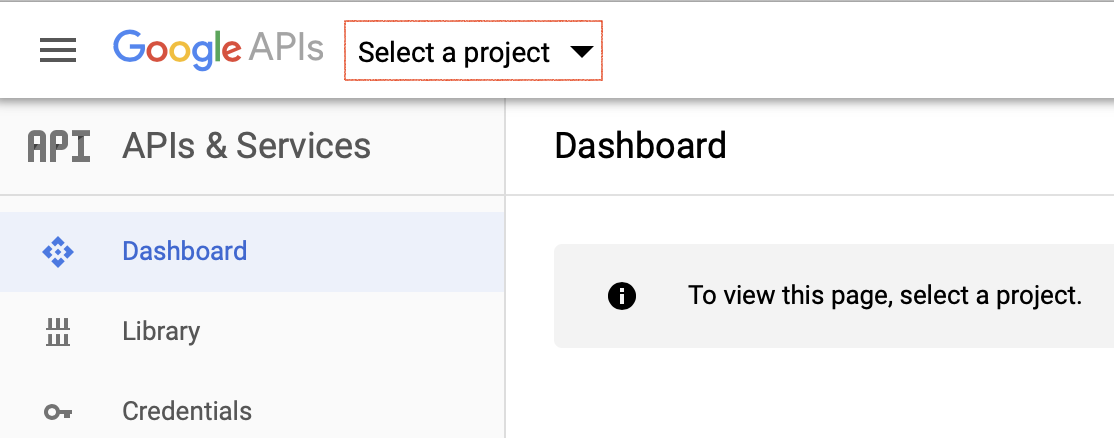Click the Library icon in the sidebar
The image size is (1114, 438).
pyautogui.click(x=58, y=332)
